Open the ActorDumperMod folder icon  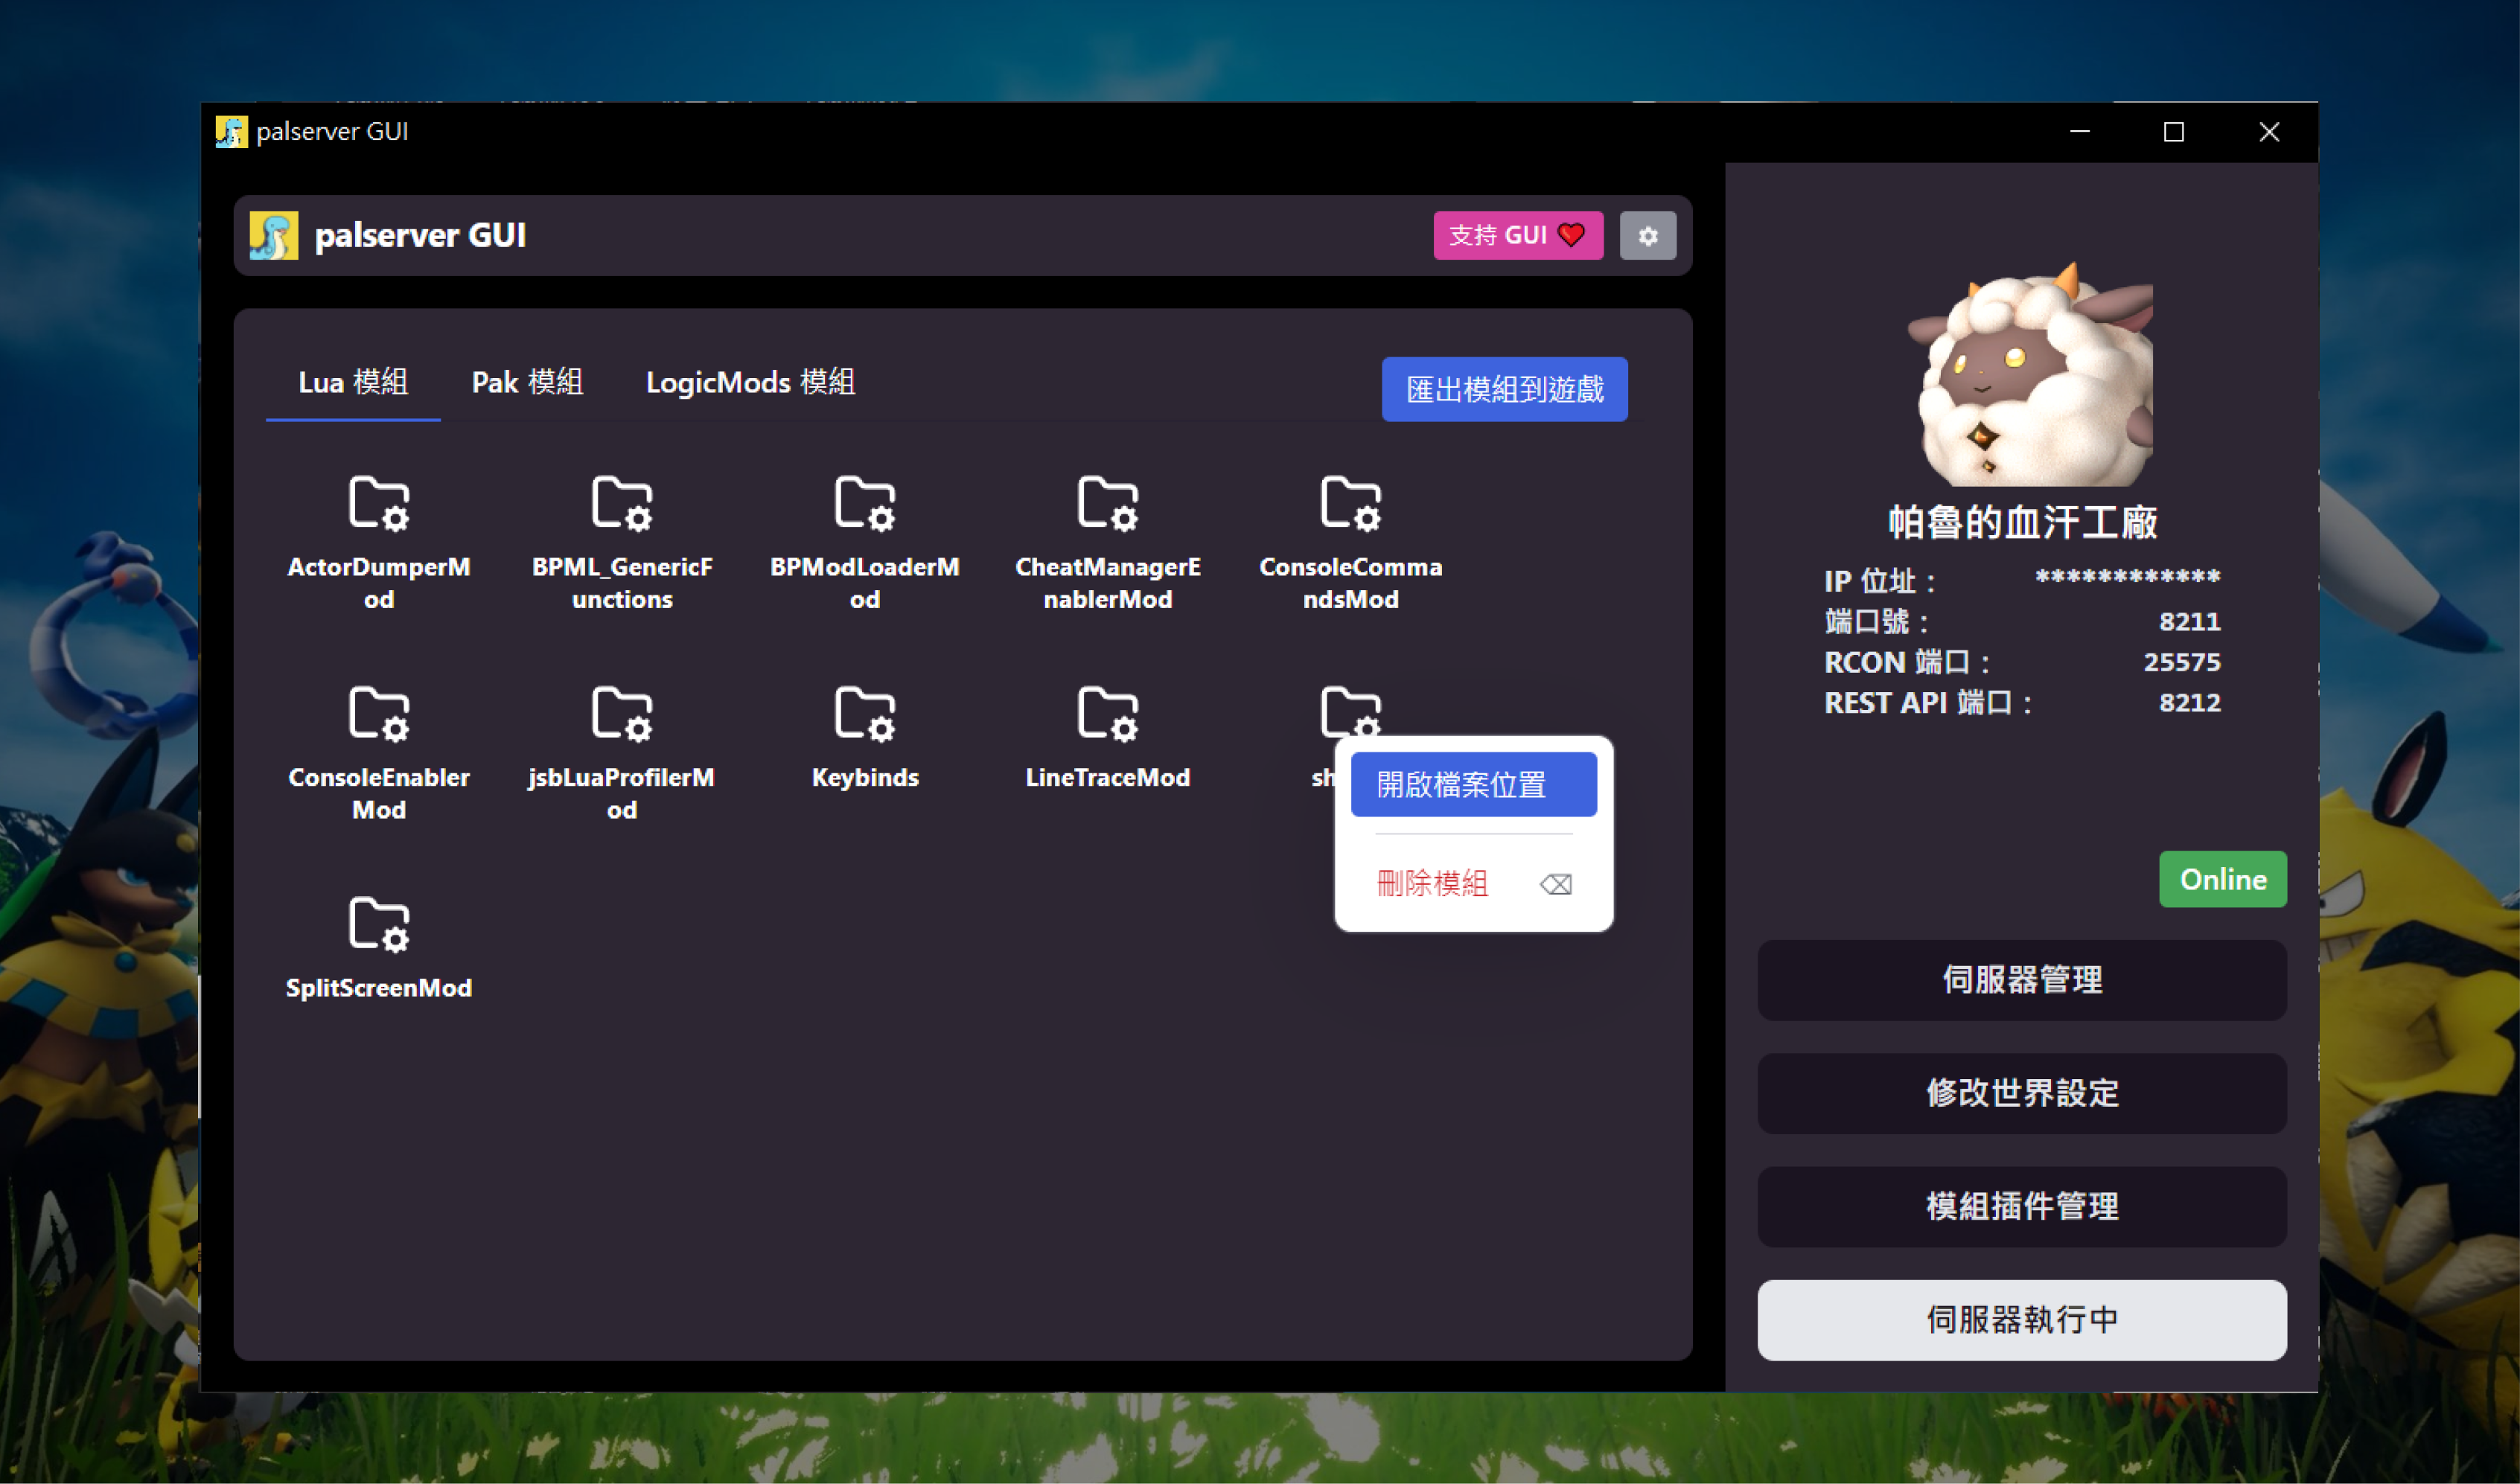(379, 503)
